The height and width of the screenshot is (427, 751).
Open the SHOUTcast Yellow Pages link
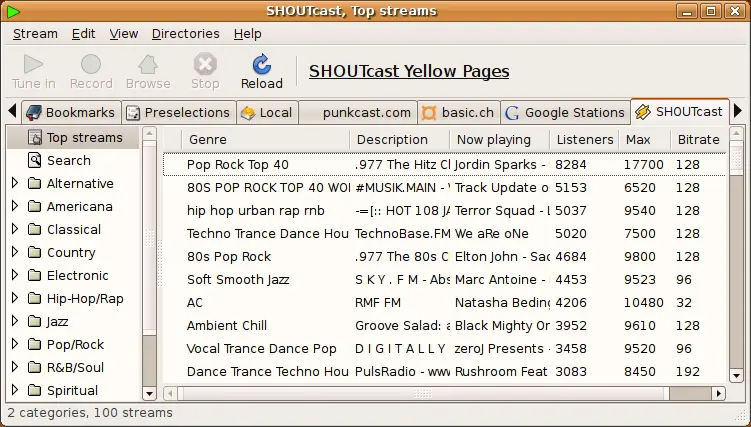[409, 71]
